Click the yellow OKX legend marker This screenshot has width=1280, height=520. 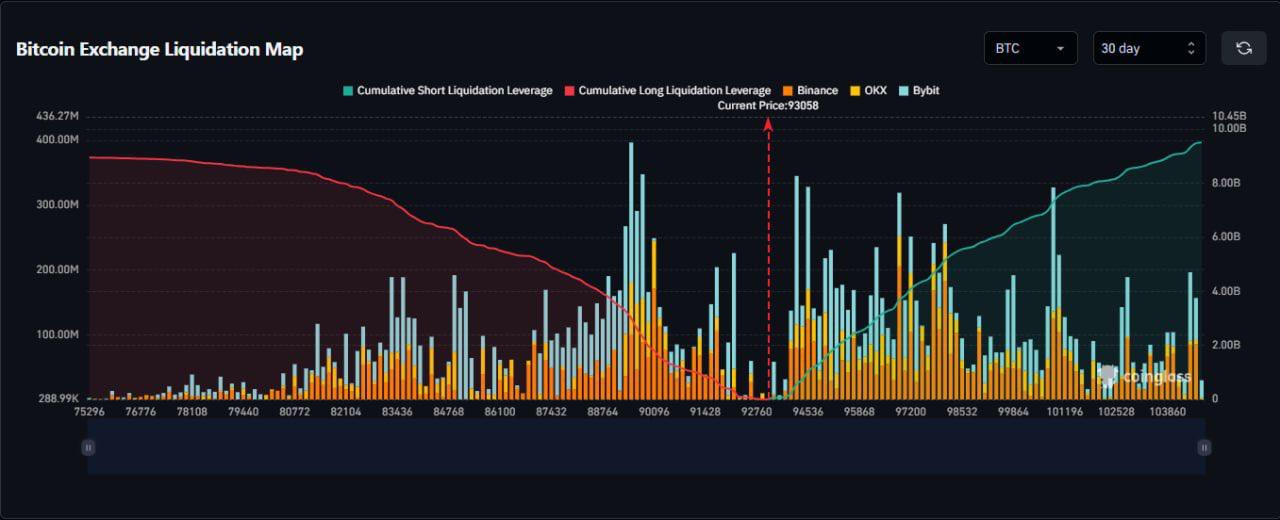point(855,91)
